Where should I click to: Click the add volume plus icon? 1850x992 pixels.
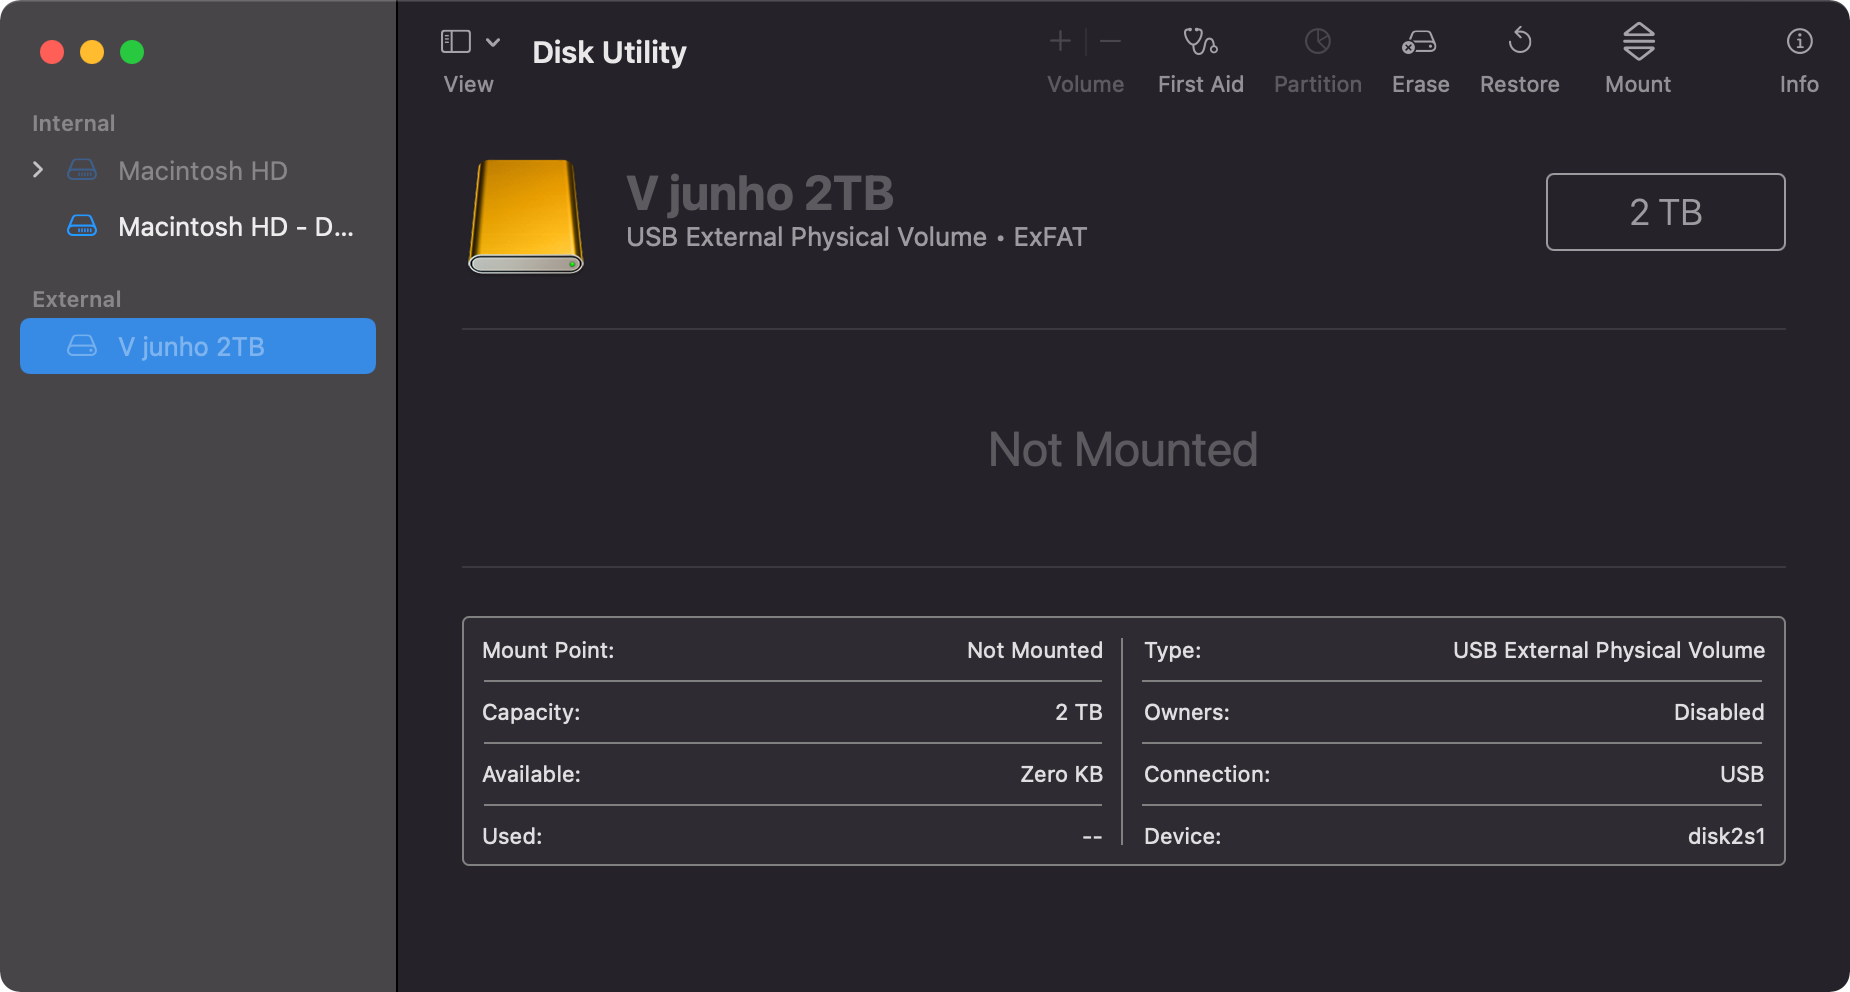click(x=1060, y=41)
